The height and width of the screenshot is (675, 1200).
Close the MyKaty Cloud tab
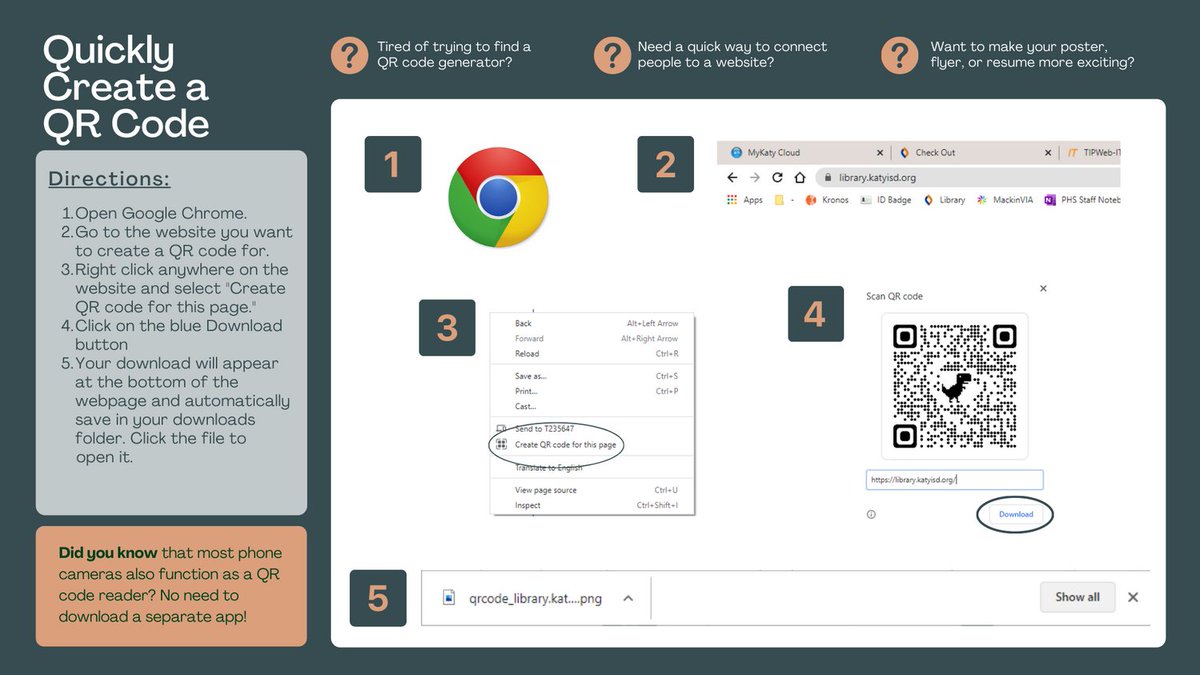(x=880, y=153)
